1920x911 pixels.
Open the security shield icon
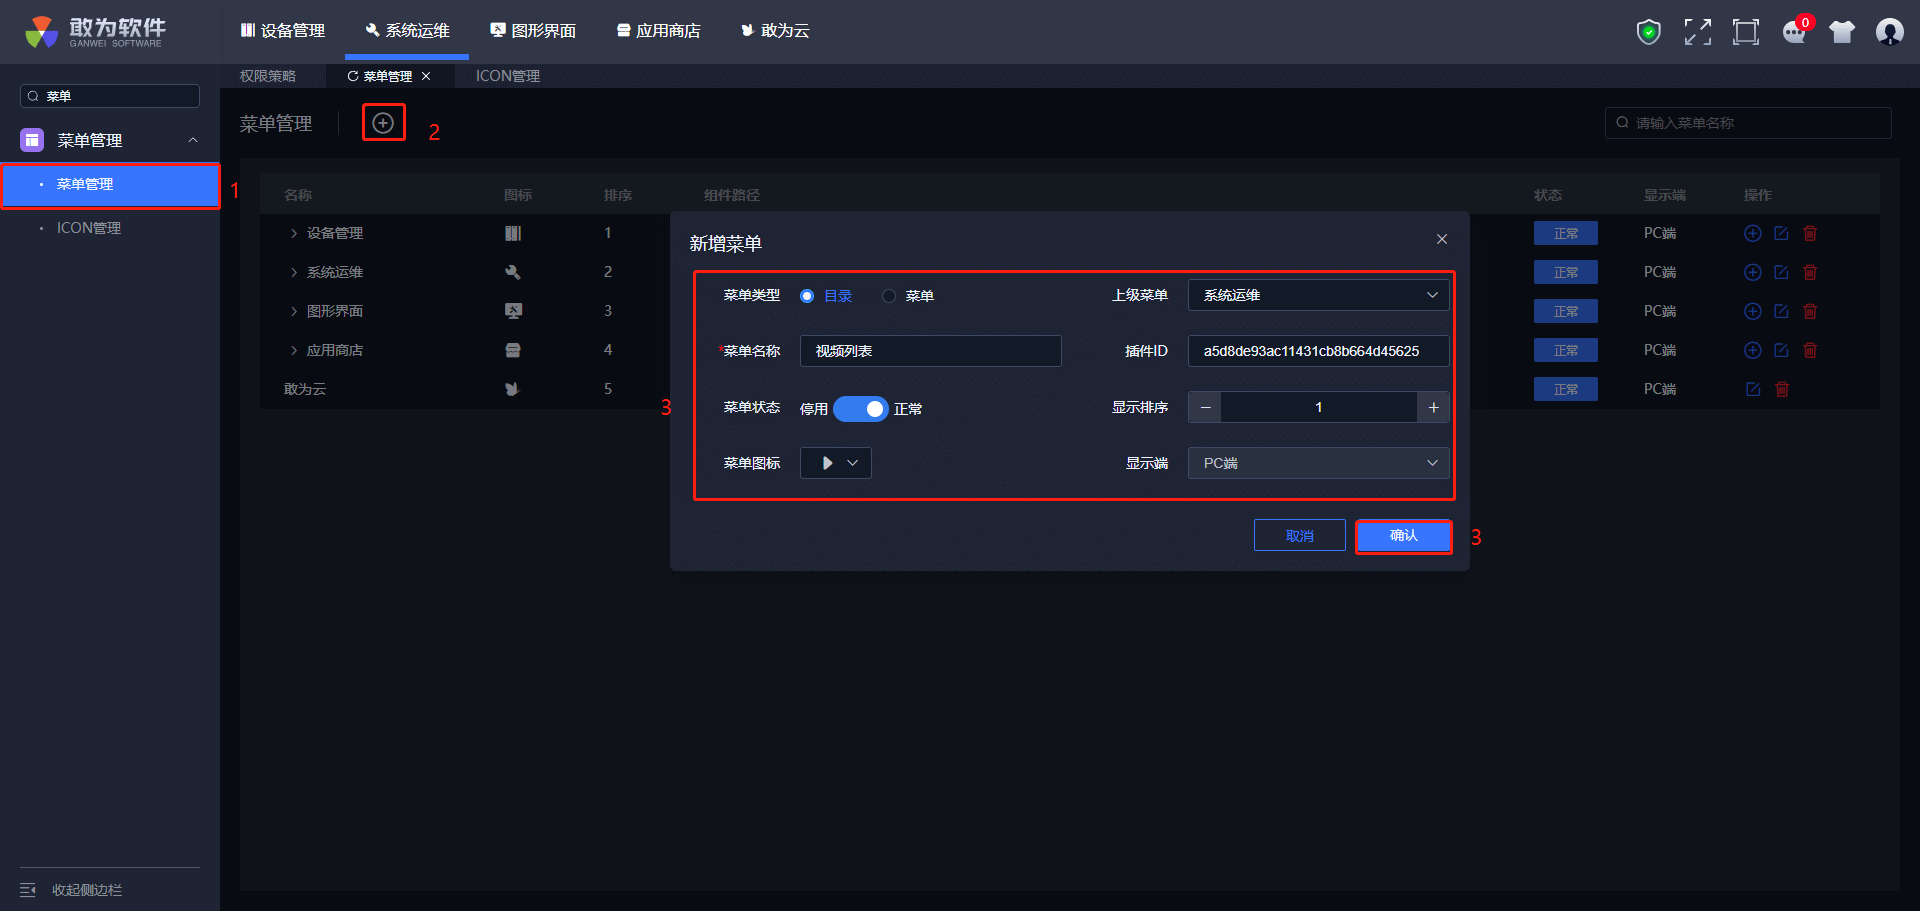1648,32
